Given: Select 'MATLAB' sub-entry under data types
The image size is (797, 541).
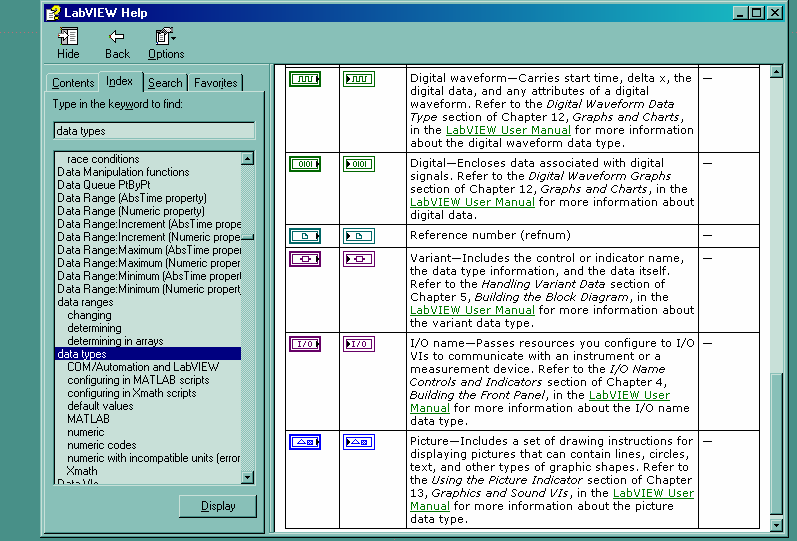Looking at the screenshot, I should (88, 419).
